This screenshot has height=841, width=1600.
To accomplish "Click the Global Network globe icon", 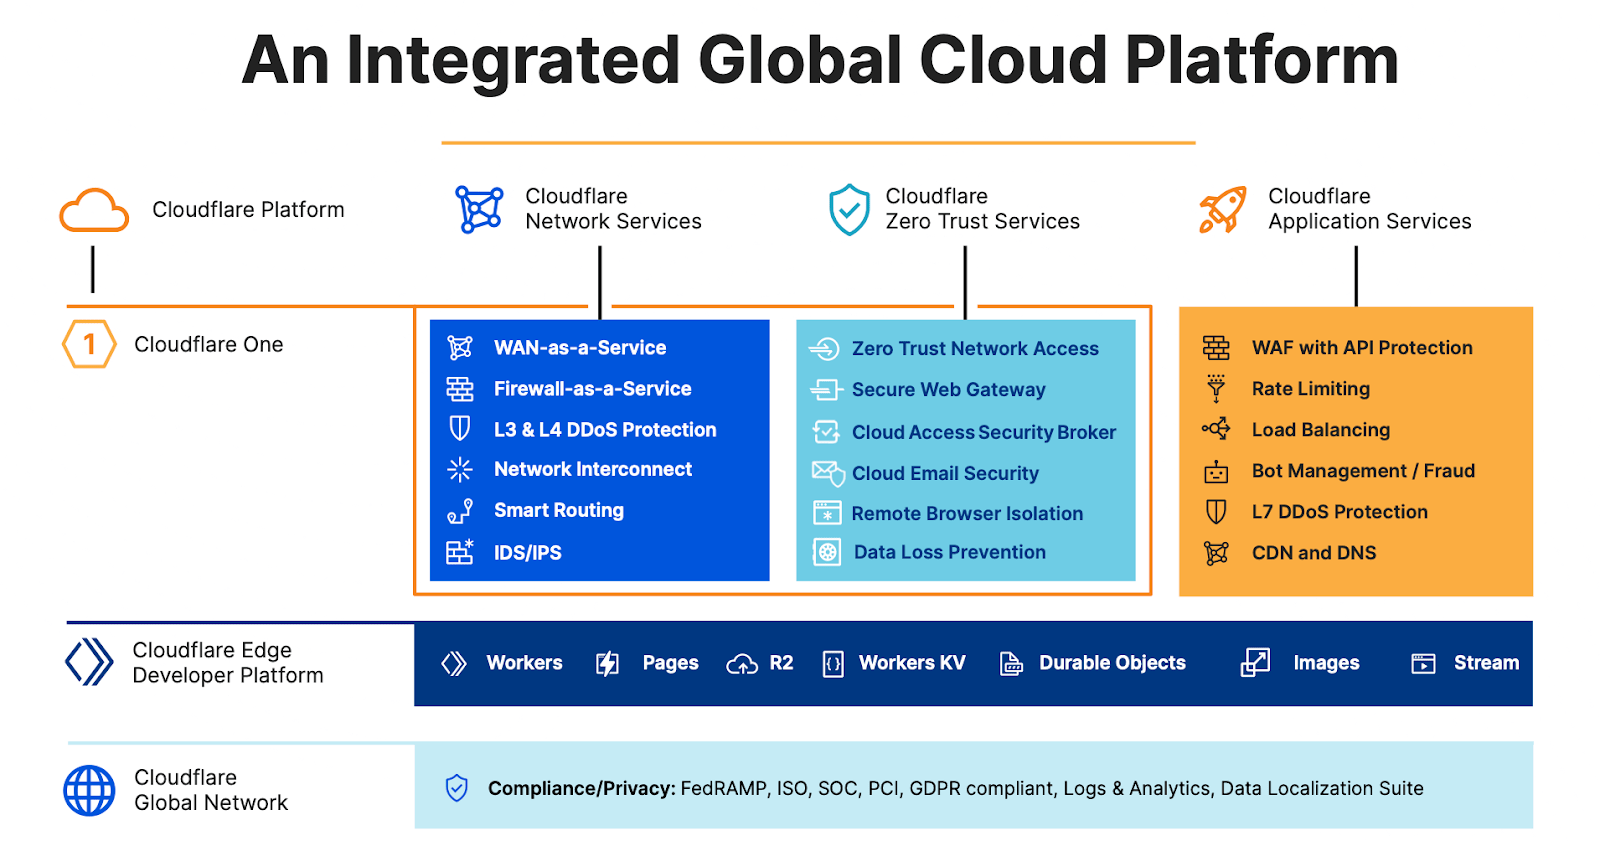I will pyautogui.click(x=89, y=790).
